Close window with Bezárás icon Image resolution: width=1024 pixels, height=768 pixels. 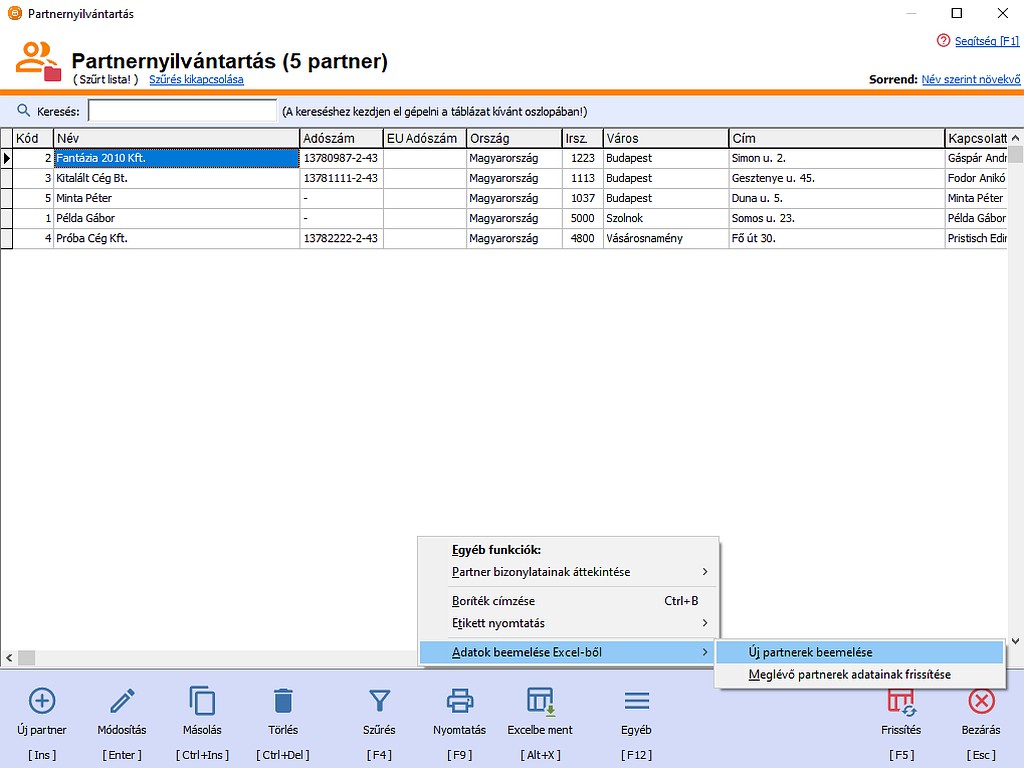981,700
